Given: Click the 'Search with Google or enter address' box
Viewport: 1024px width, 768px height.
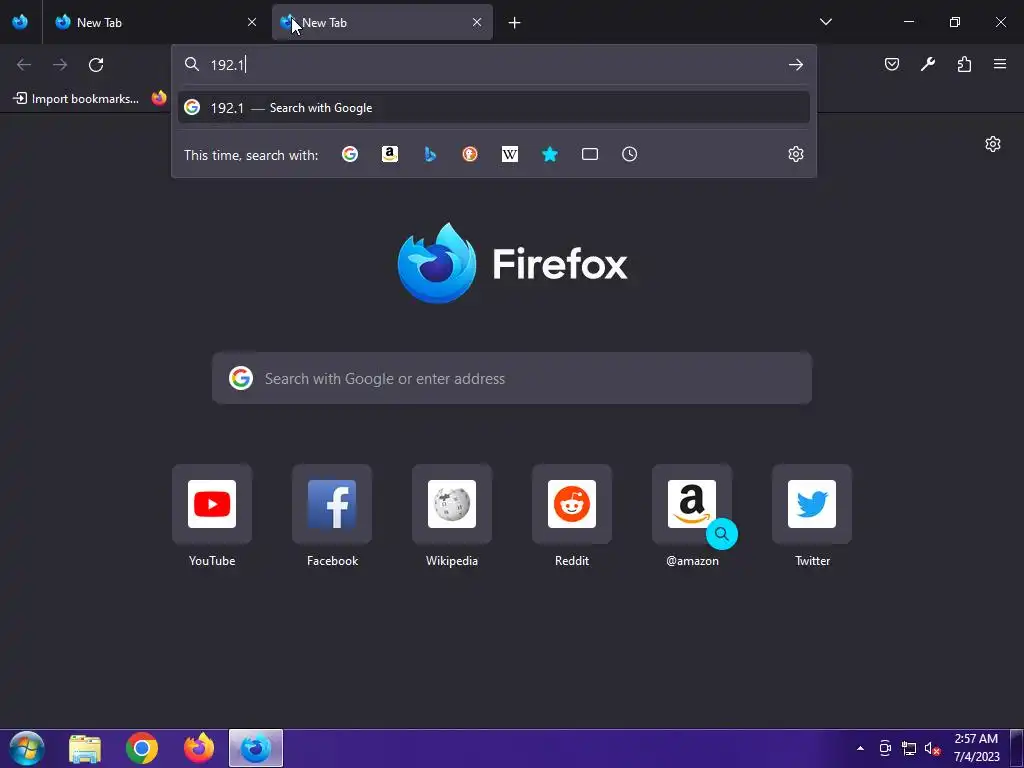Looking at the screenshot, I should click(x=512, y=378).
